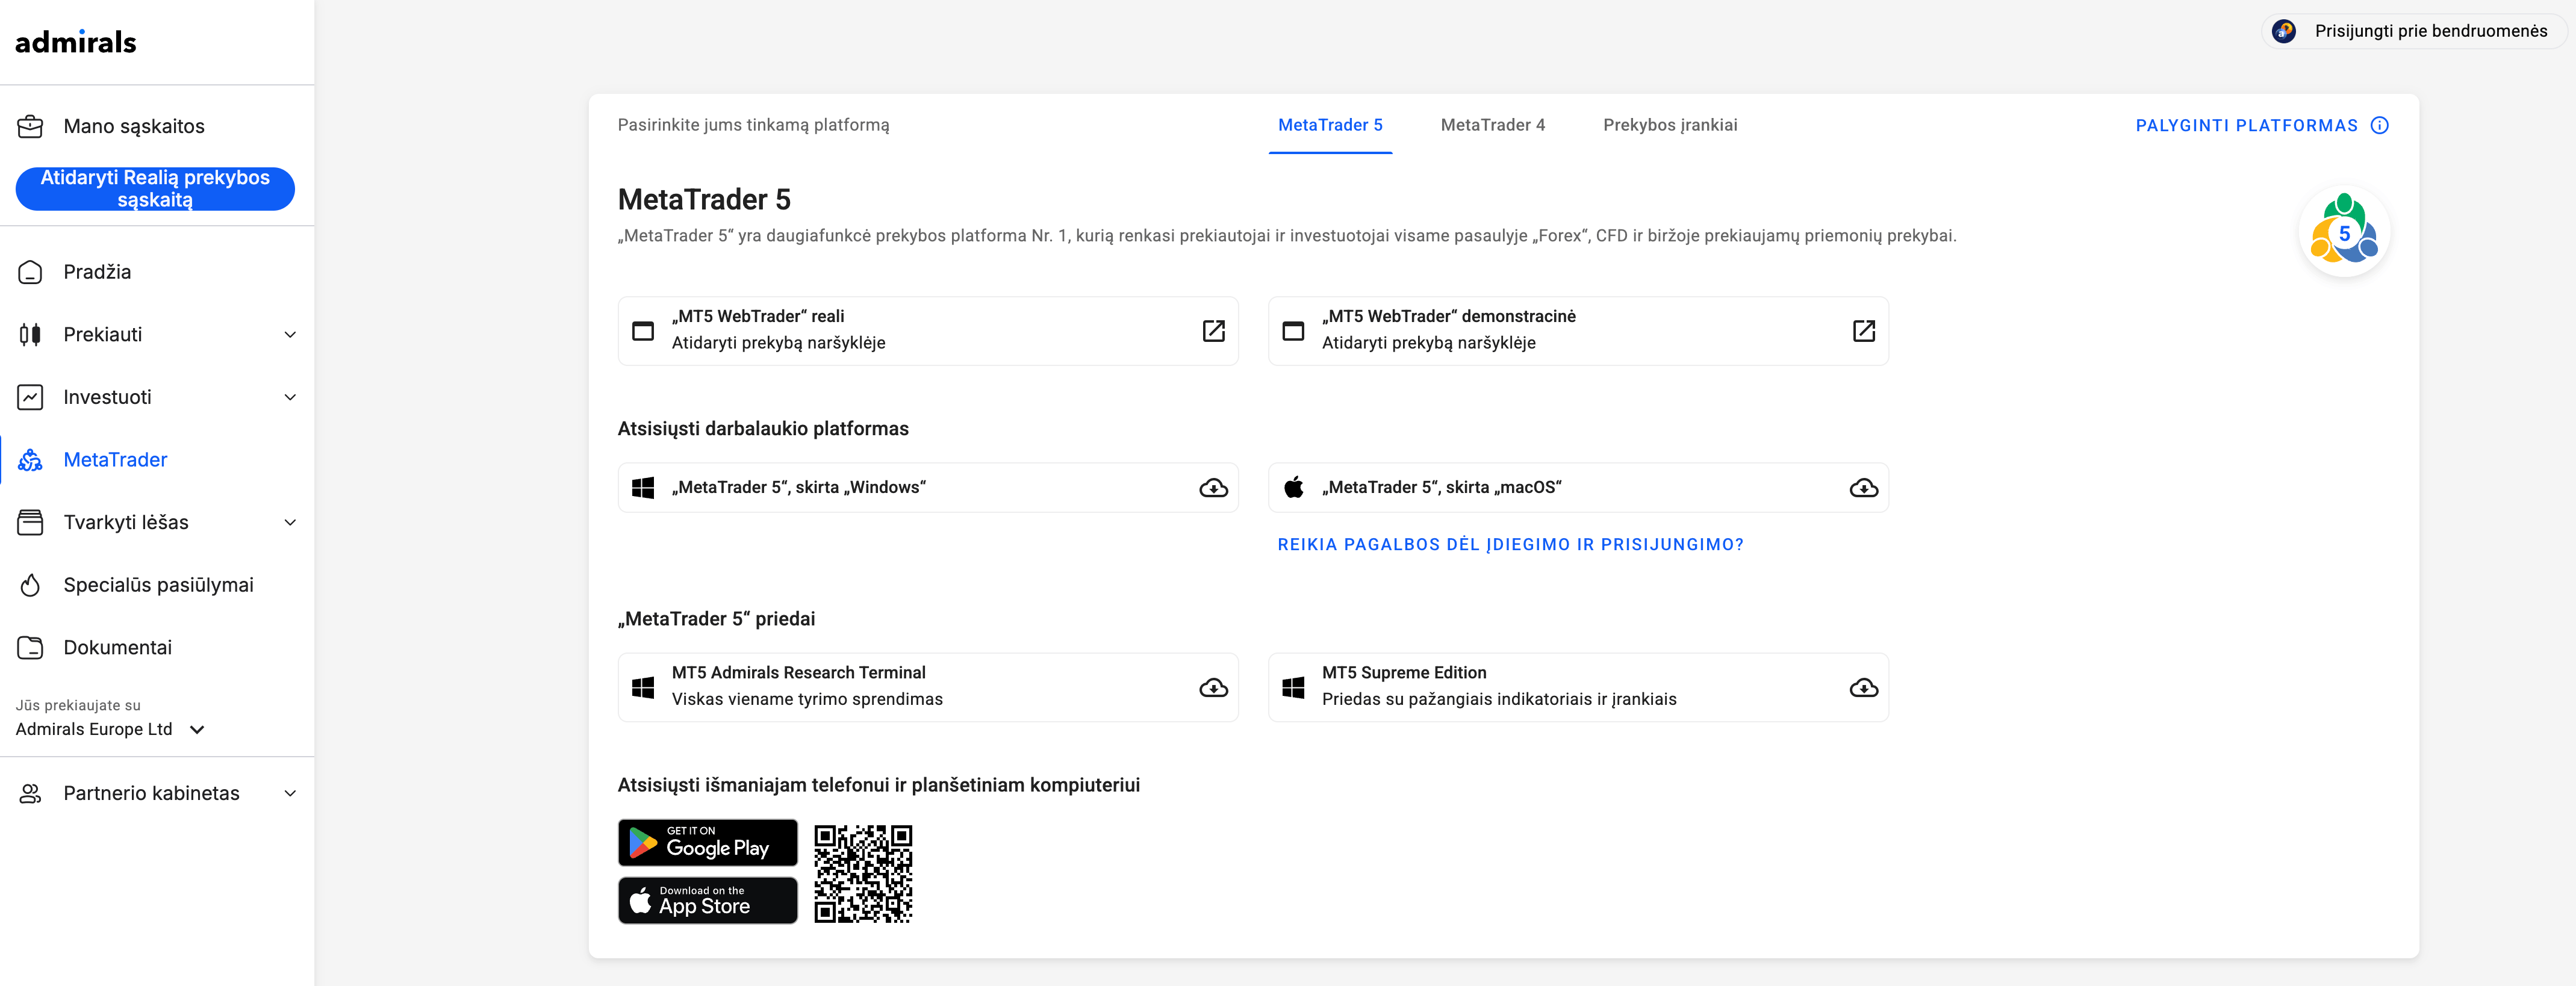The image size is (2576, 986).
Task: Click the Download on the App Store badge
Action: click(707, 901)
